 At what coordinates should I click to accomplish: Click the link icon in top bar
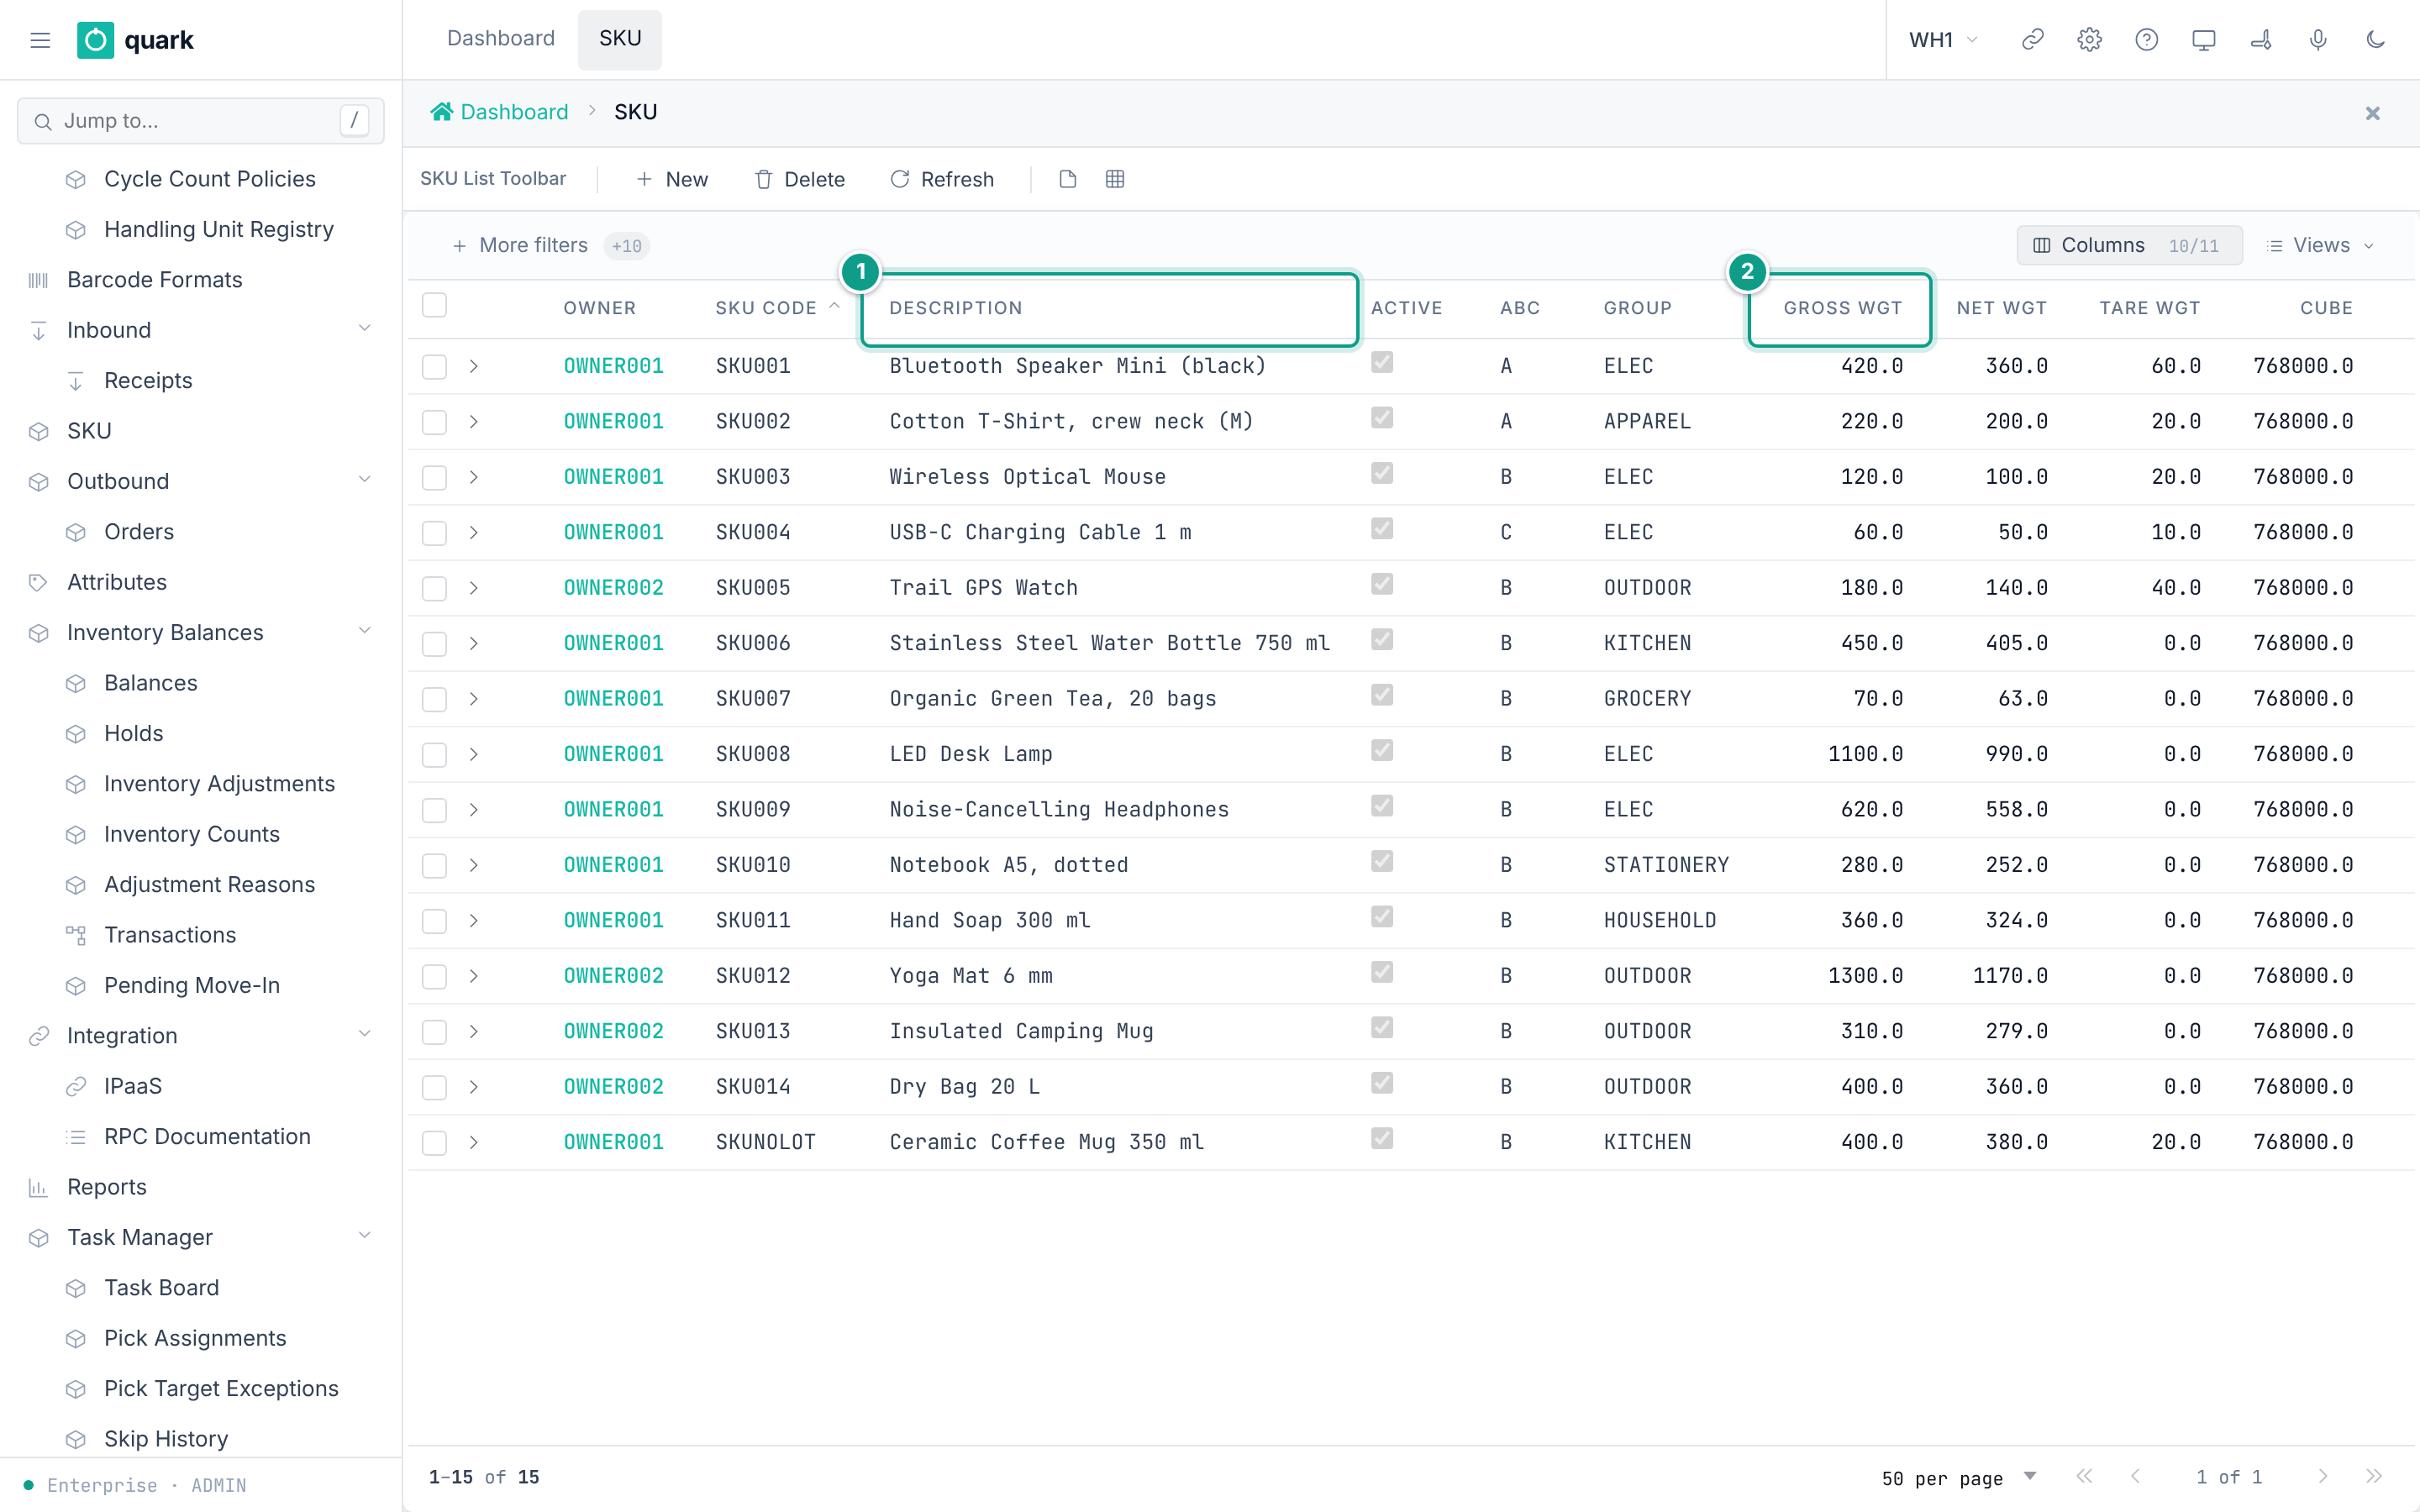coord(2032,40)
